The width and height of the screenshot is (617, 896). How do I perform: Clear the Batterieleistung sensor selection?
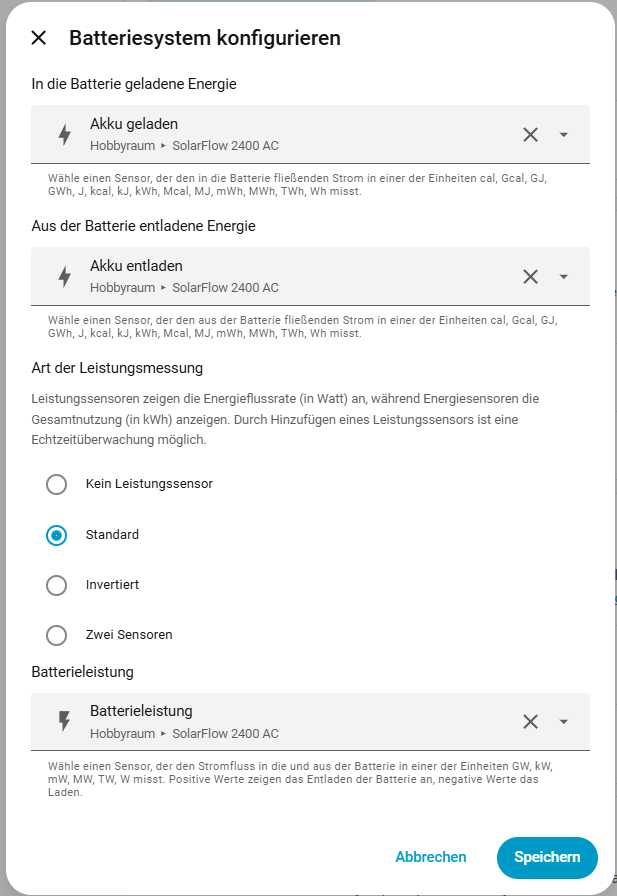coord(530,722)
